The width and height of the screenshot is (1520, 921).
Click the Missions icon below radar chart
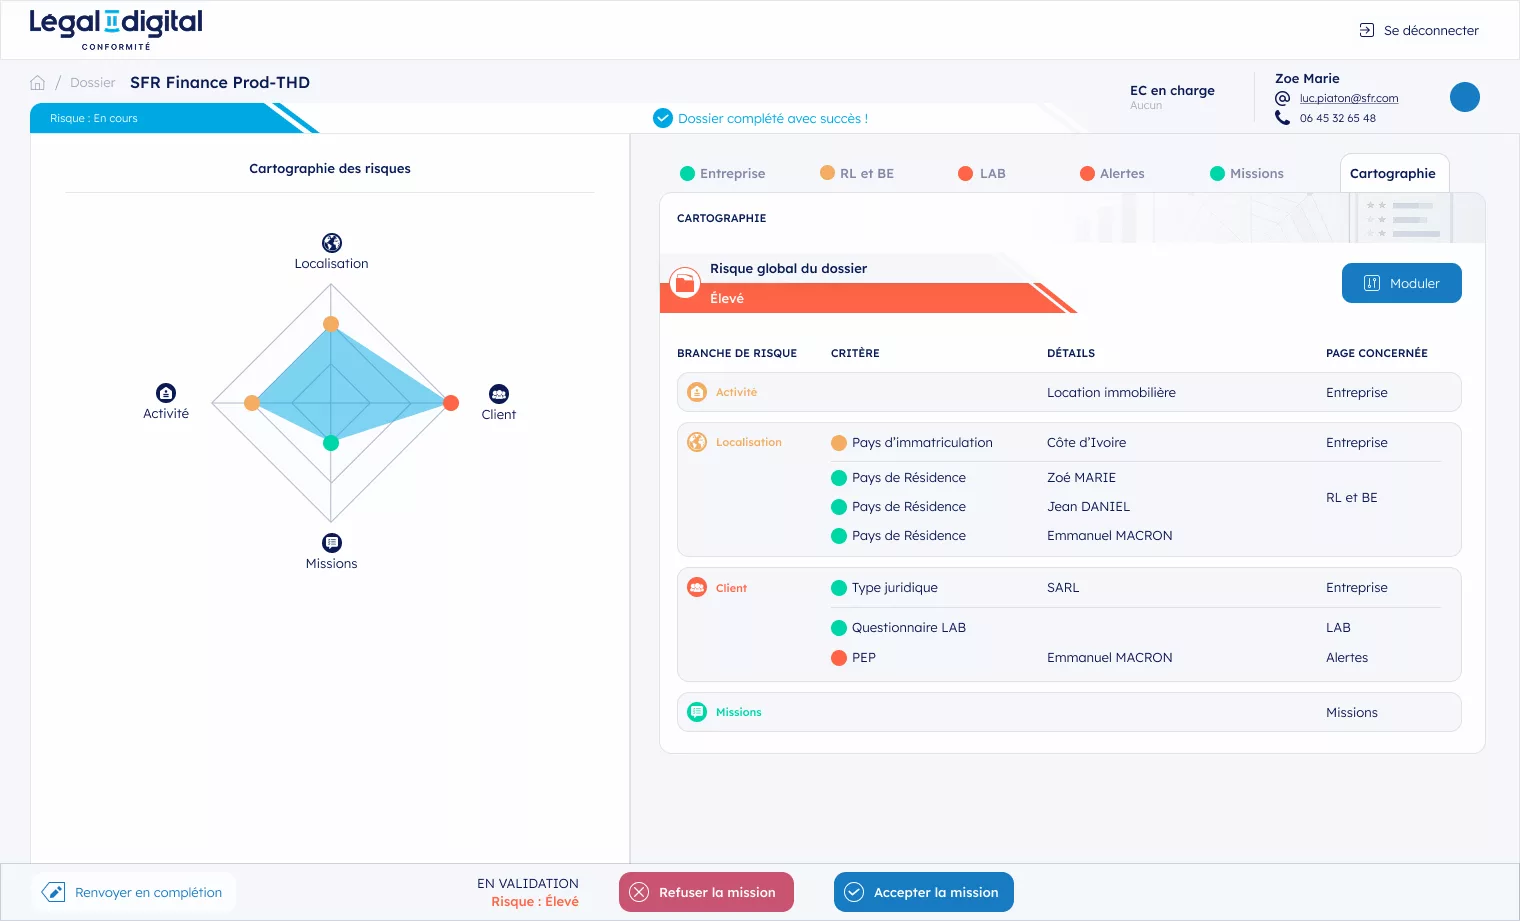click(x=331, y=543)
